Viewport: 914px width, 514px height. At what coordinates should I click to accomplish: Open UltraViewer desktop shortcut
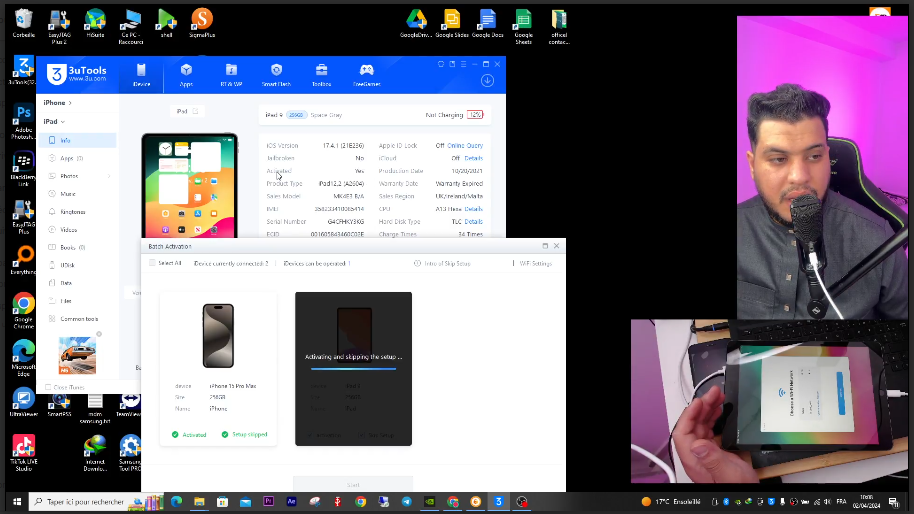[x=23, y=403]
